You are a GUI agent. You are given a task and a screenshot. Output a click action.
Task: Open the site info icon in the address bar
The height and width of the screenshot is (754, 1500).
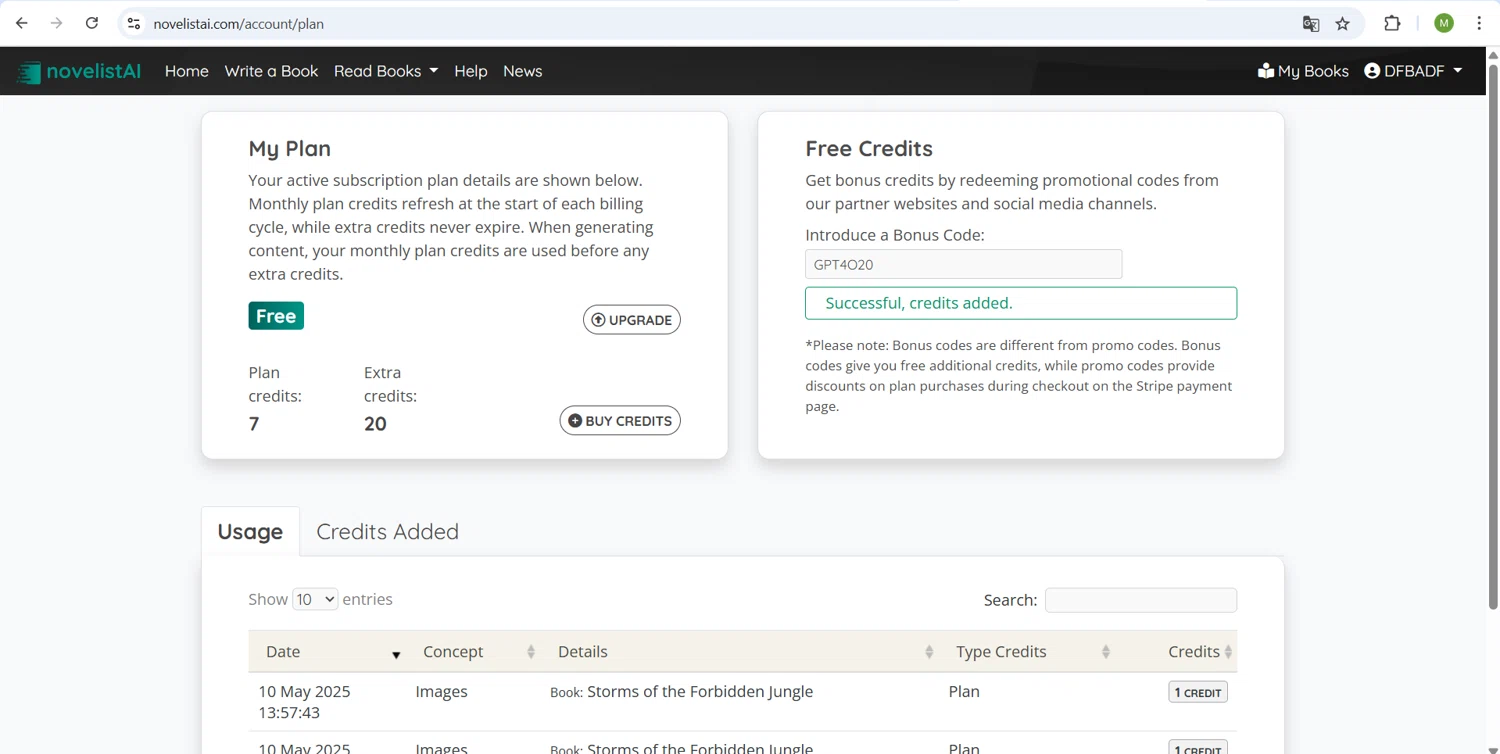pyautogui.click(x=134, y=23)
